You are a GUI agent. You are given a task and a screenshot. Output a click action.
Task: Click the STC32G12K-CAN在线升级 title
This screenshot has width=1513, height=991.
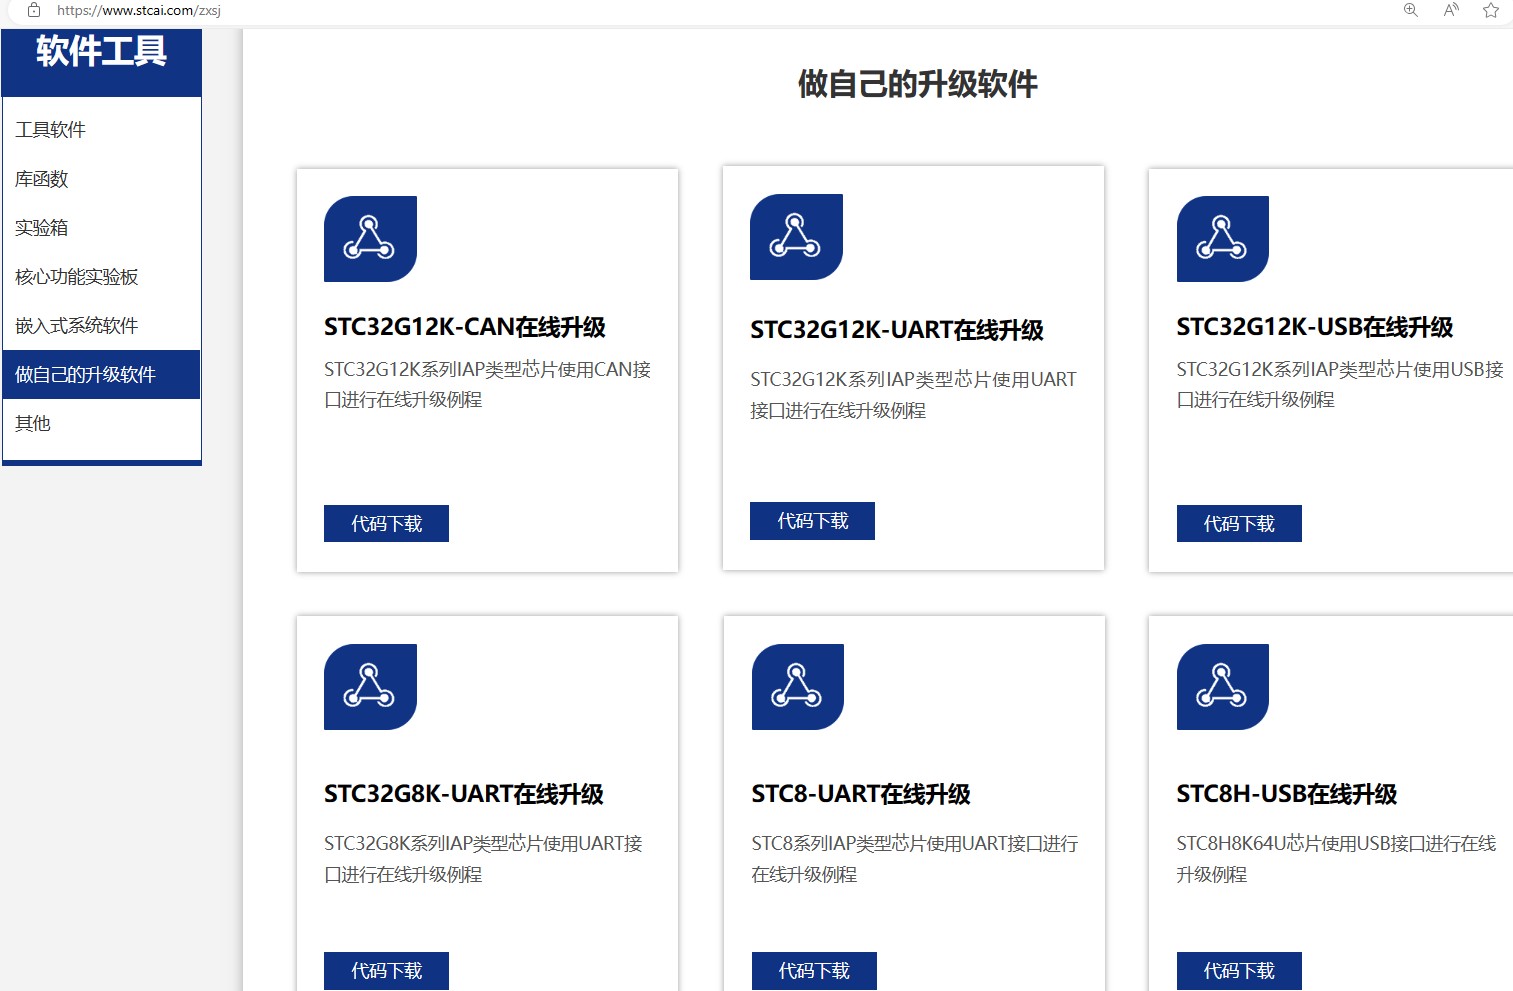[465, 327]
